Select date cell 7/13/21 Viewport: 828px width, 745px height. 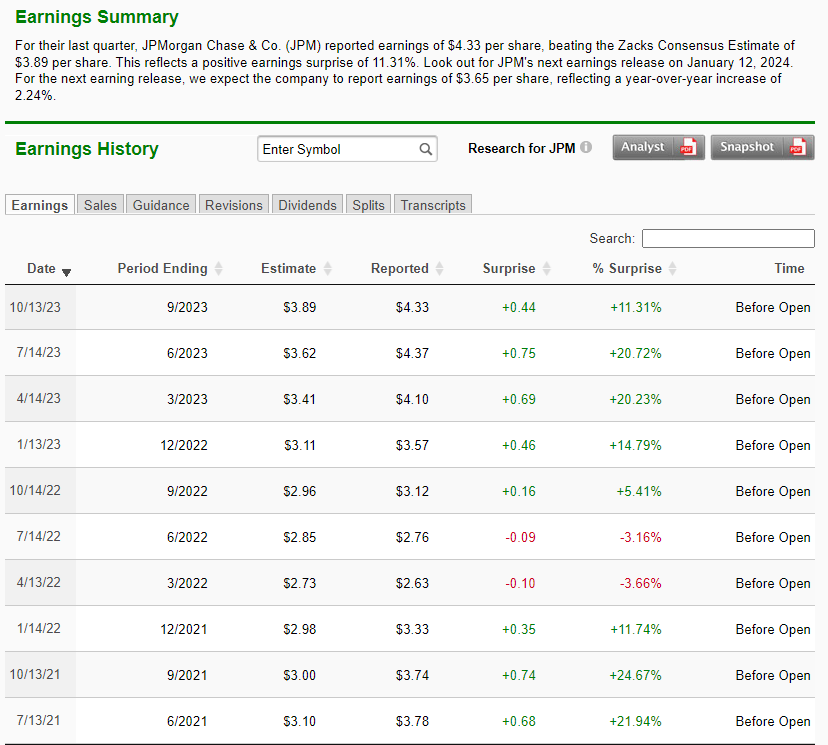[x=39, y=721]
